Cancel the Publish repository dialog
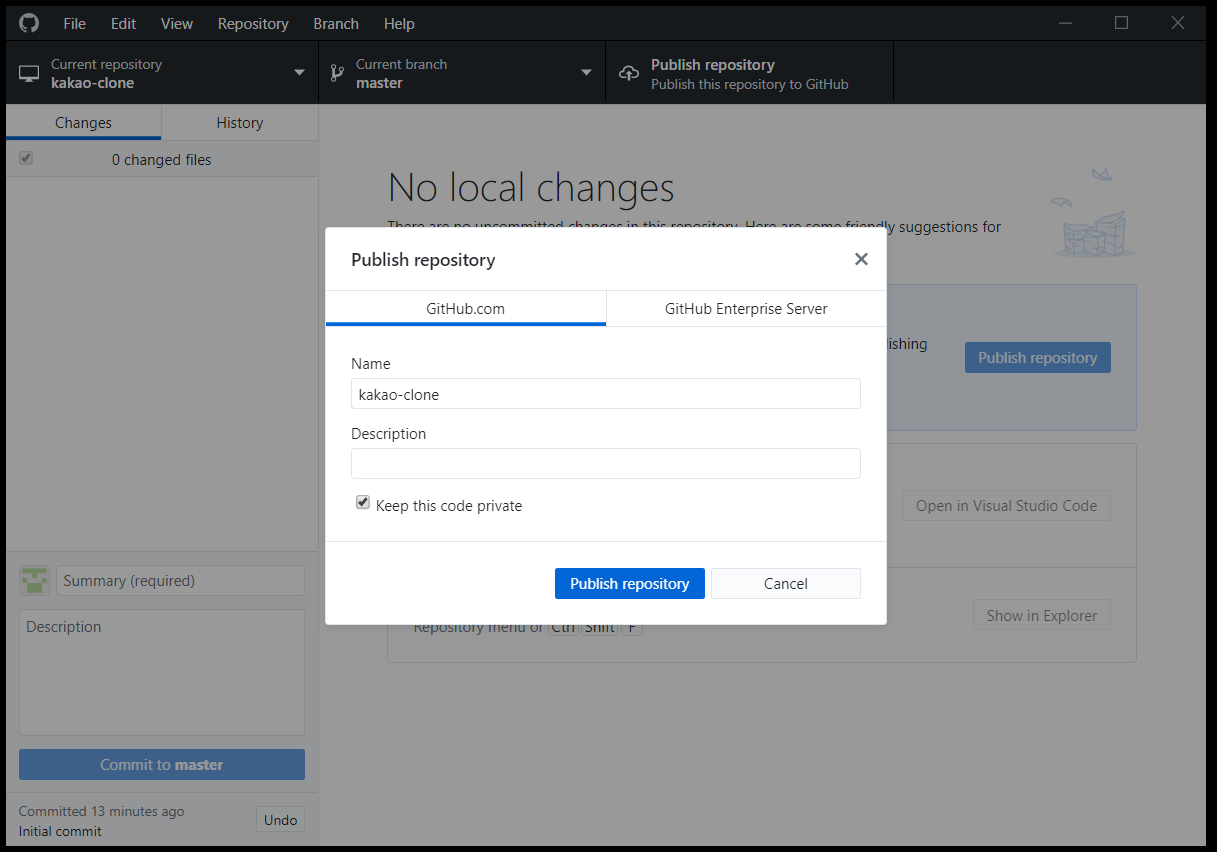 coord(786,583)
